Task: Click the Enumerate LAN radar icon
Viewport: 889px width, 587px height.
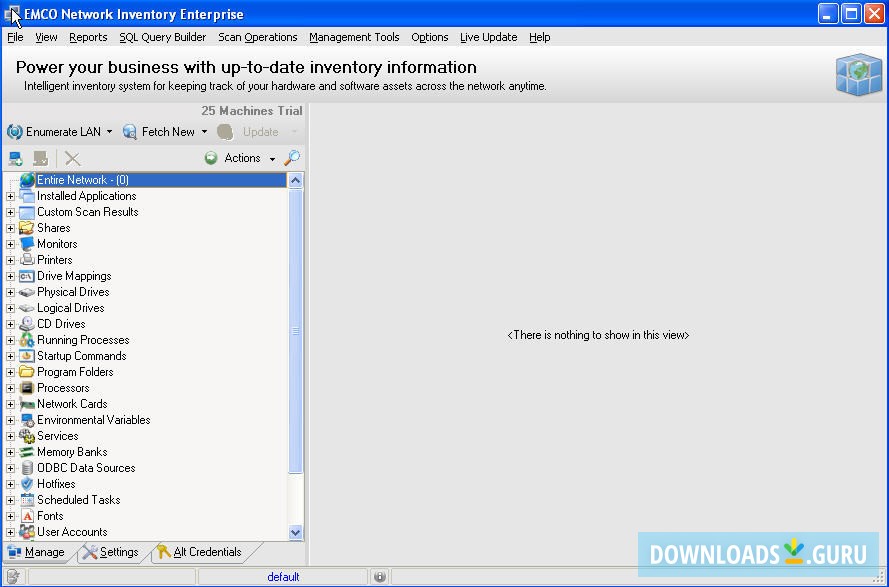Action: [15, 132]
